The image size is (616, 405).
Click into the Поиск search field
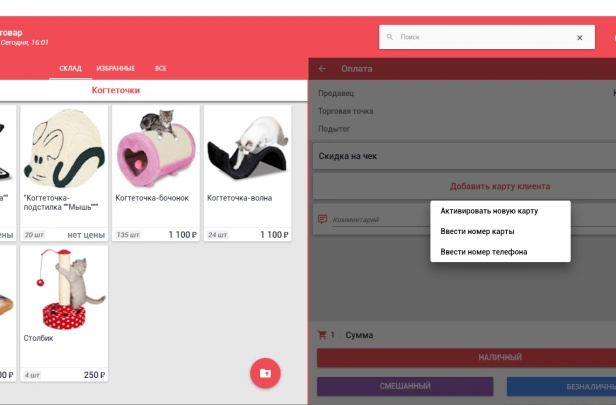point(480,37)
